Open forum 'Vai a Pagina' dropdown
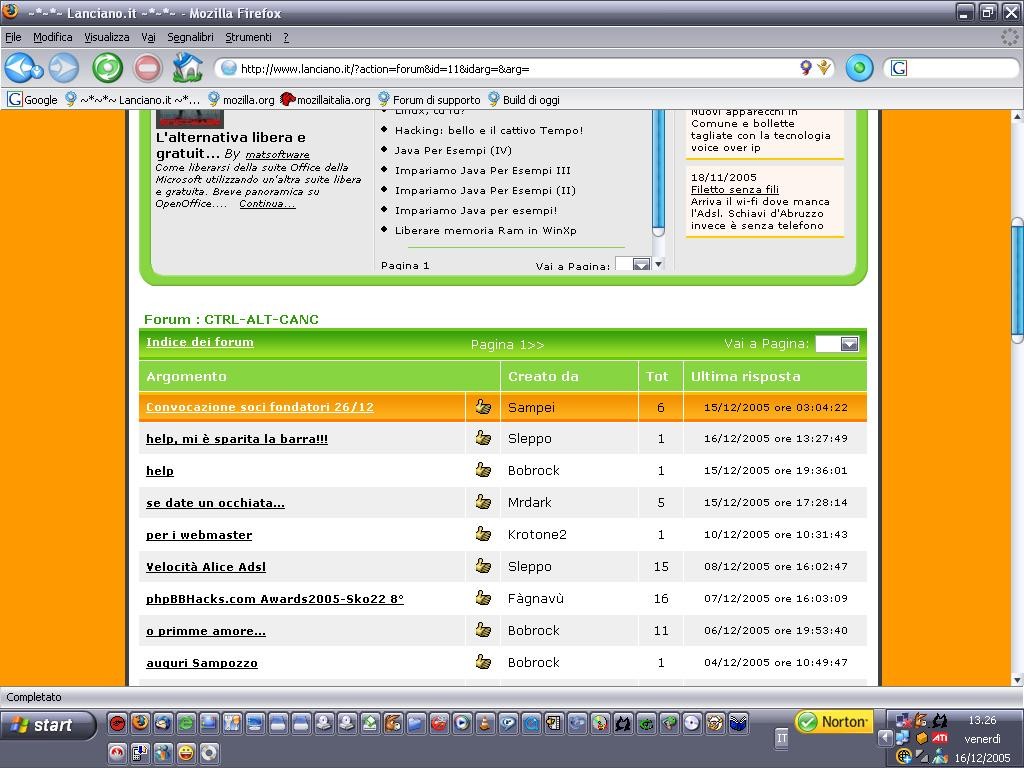Viewport: 1024px width, 768px height. [x=837, y=344]
